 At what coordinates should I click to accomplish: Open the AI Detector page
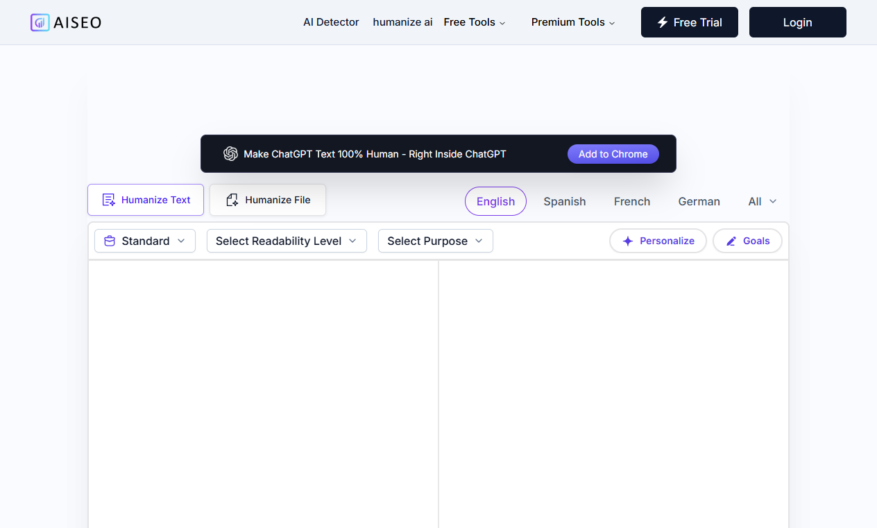331,22
